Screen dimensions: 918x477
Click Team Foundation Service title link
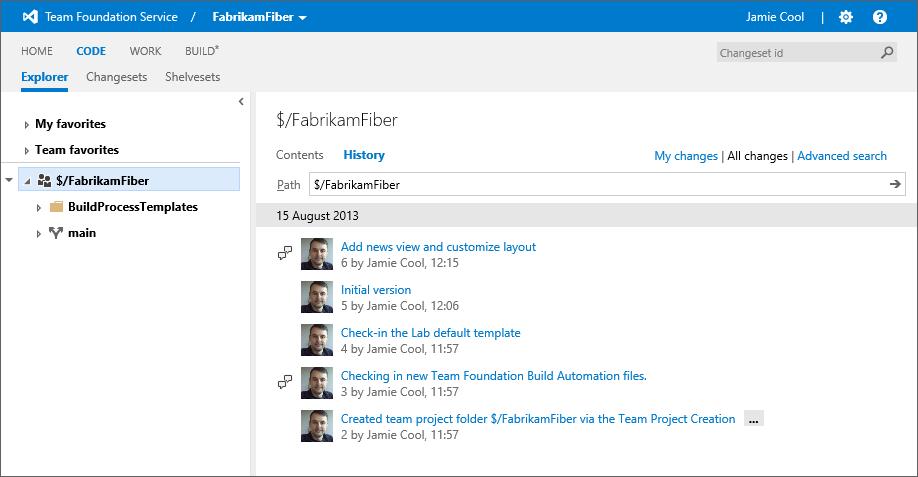tap(111, 17)
